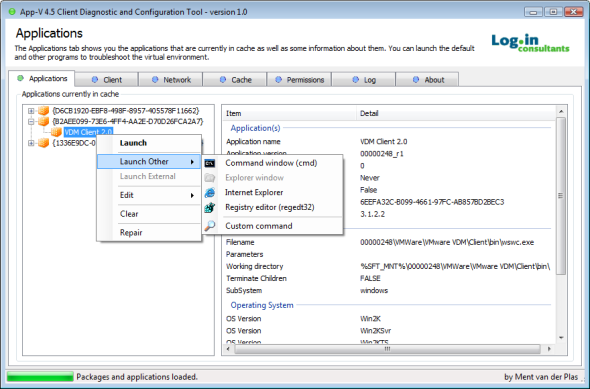
Task: Click the VDM Client 2.0 package icon
Action: [x=56, y=132]
